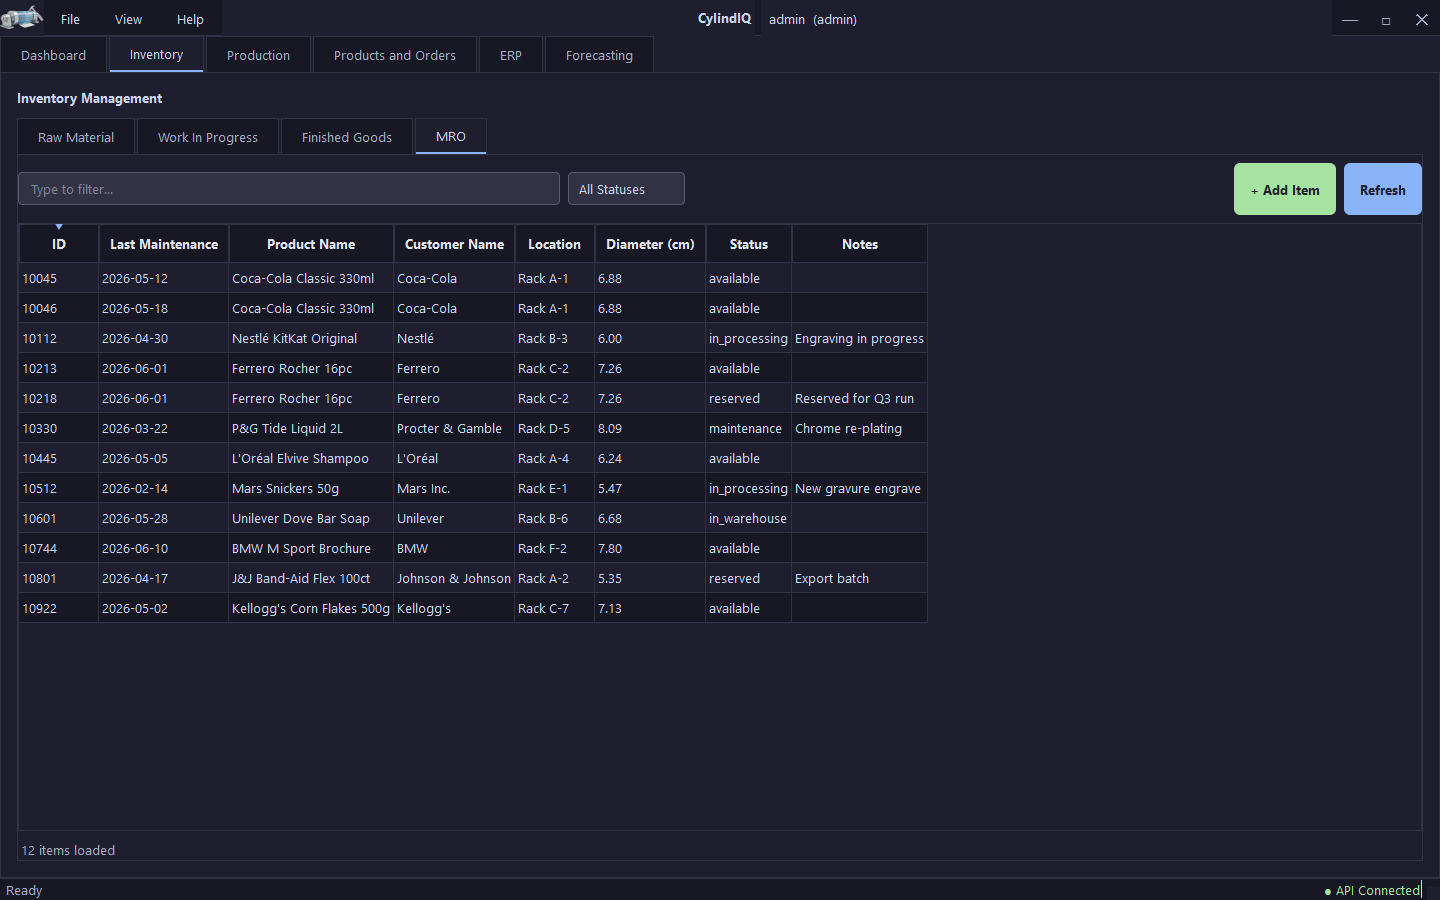Viewport: 1440px width, 900px height.
Task: Click the Unilever Dove Bar Soap cell
Action: coord(311,518)
